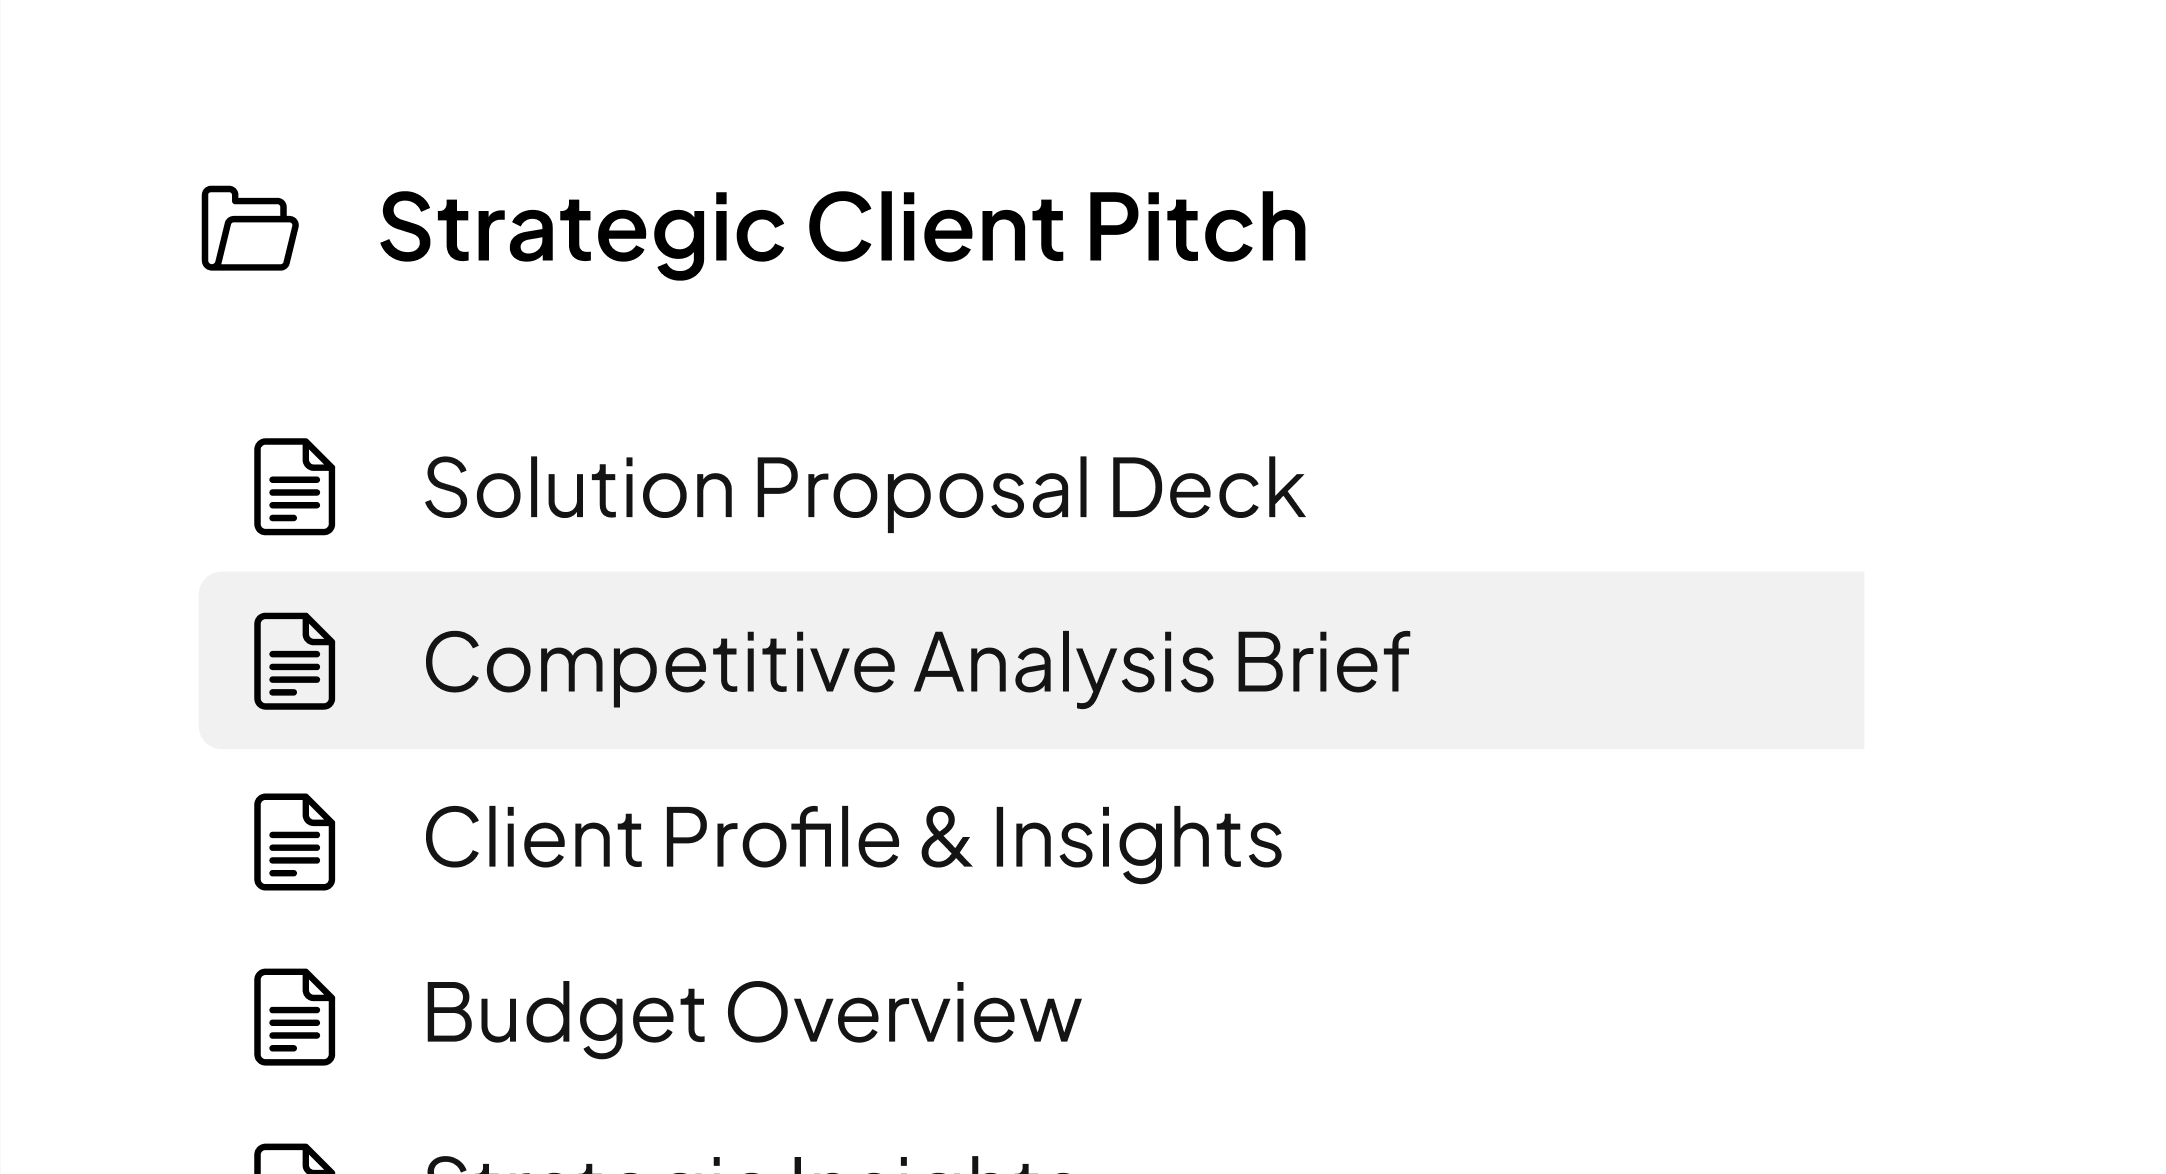Click the ampersand in Client Profile & Insights

(945, 838)
